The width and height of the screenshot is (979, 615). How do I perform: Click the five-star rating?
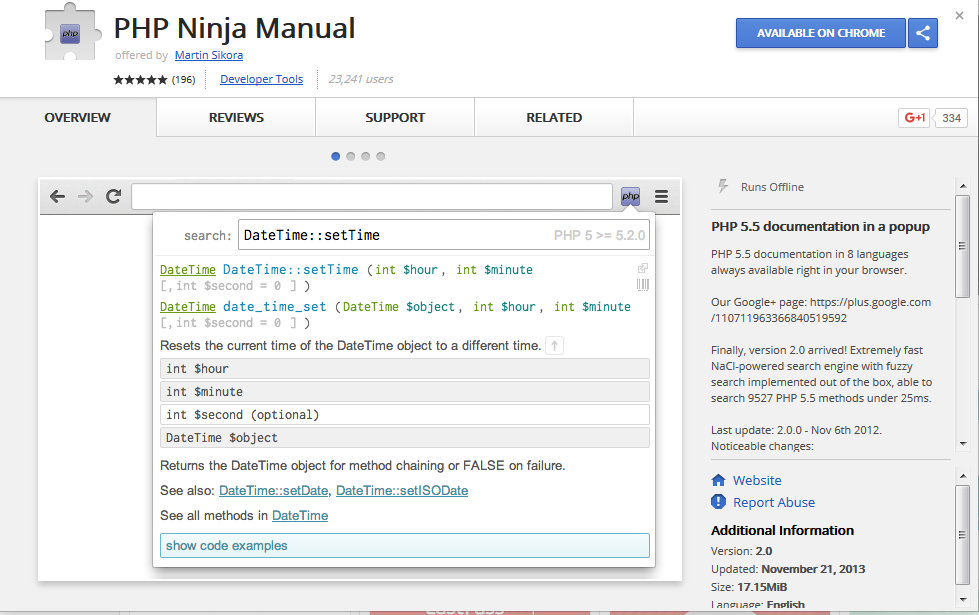point(140,79)
